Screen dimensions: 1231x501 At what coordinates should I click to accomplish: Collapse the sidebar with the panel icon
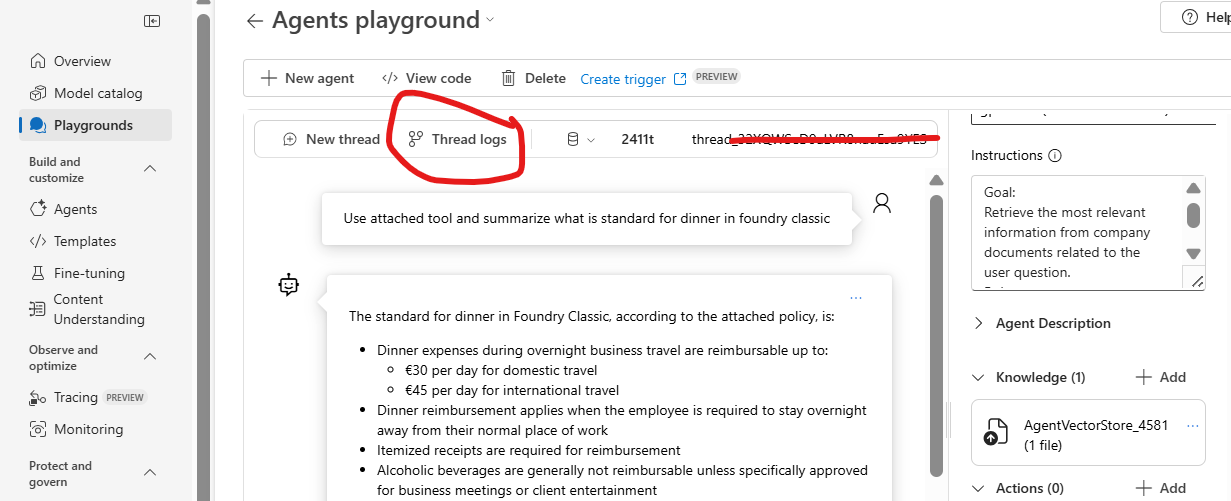(152, 21)
